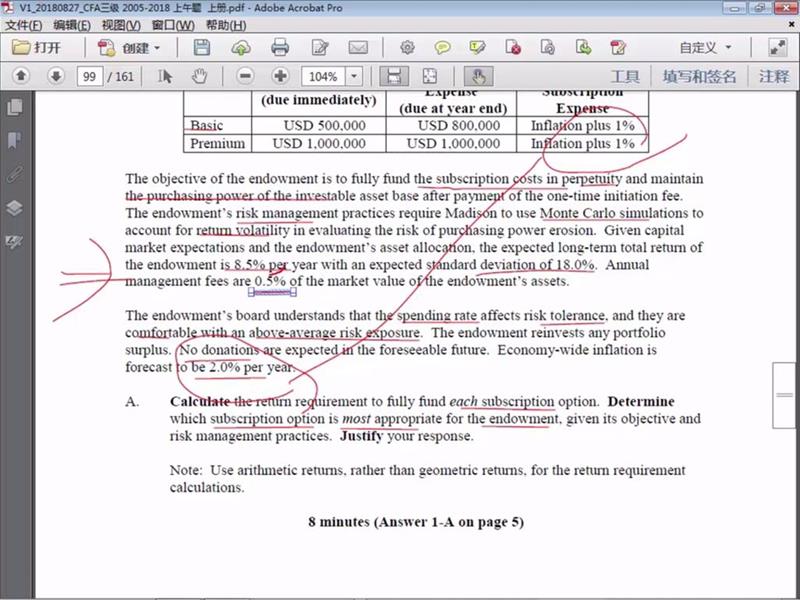Zoom in with plus button

pyautogui.click(x=281, y=77)
